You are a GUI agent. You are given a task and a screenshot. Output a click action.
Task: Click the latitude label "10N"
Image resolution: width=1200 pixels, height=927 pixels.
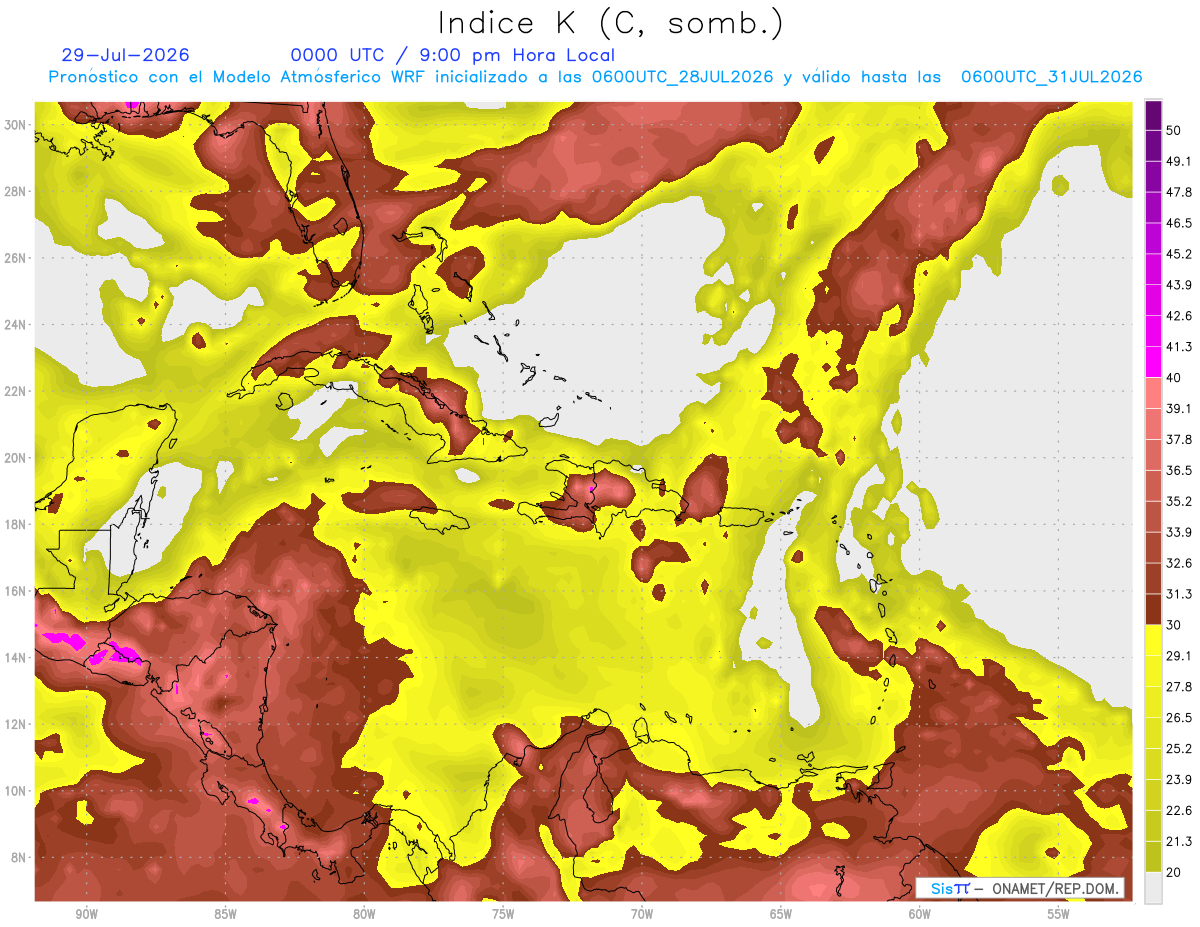15,791
